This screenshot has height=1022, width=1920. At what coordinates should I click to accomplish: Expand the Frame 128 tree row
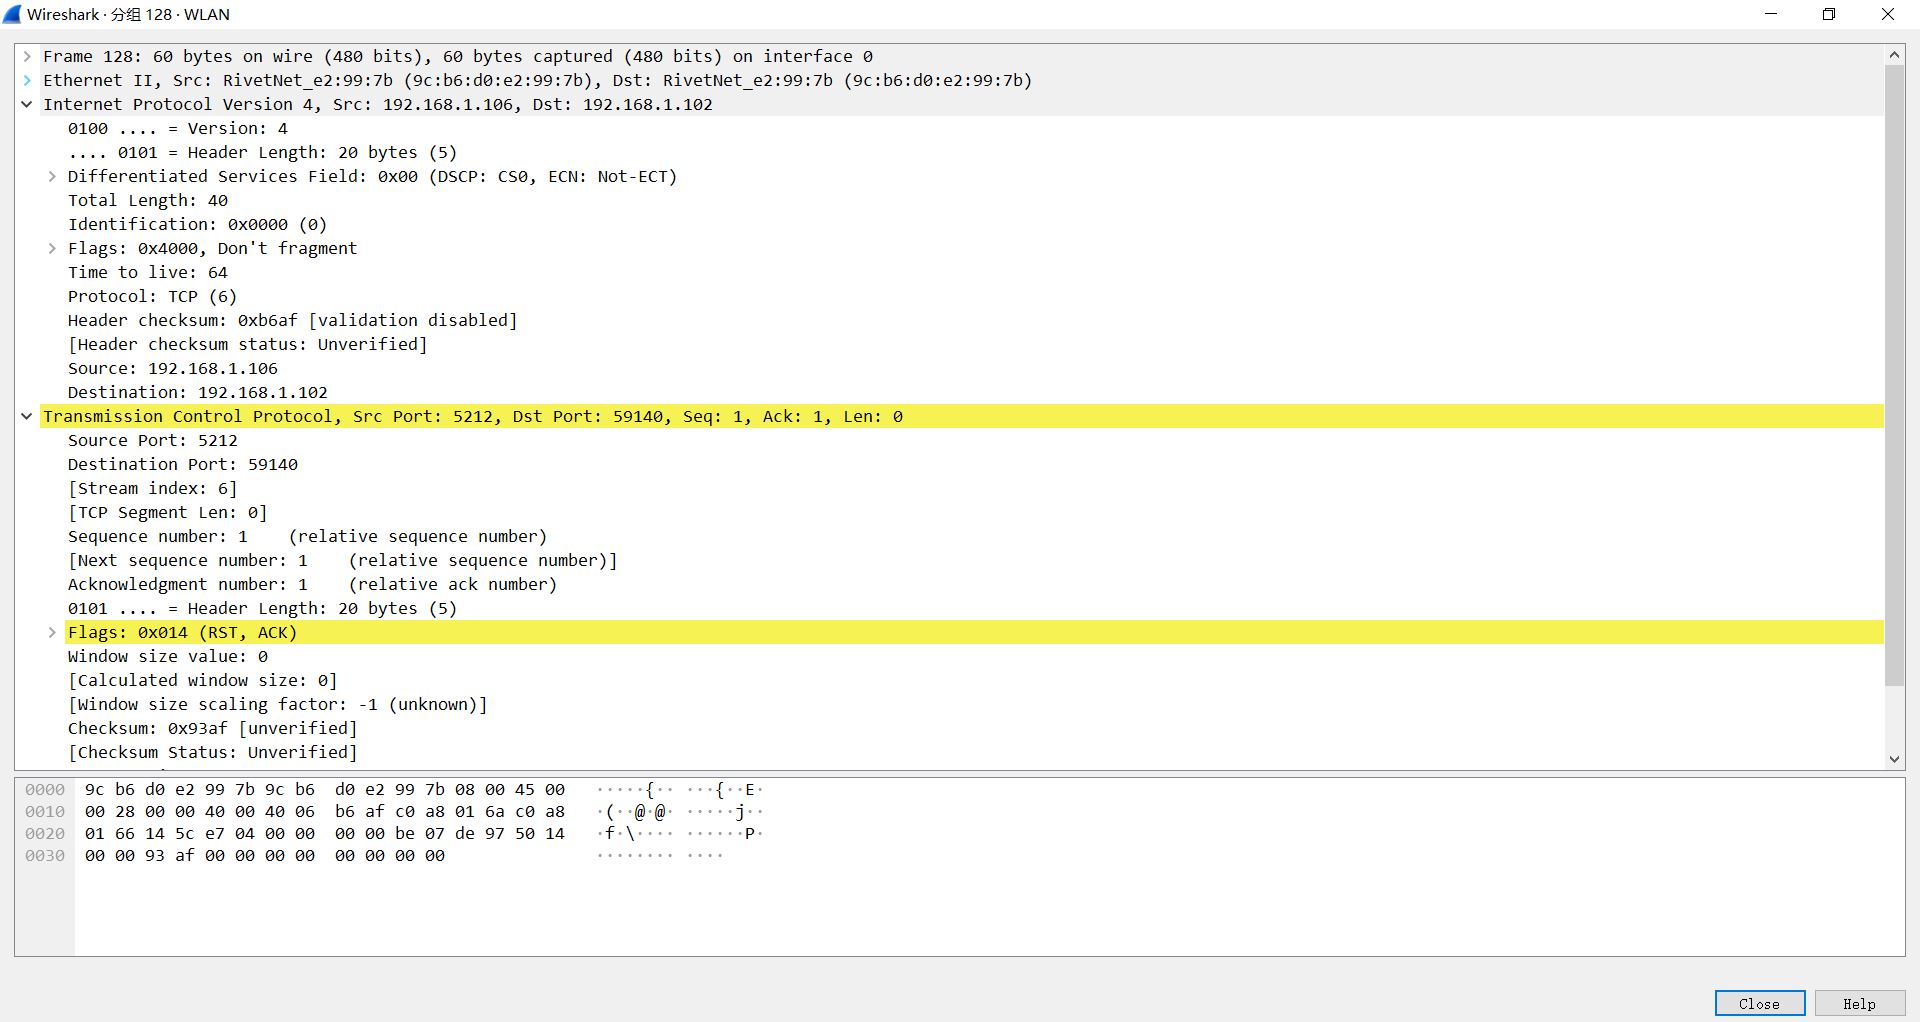click(27, 57)
